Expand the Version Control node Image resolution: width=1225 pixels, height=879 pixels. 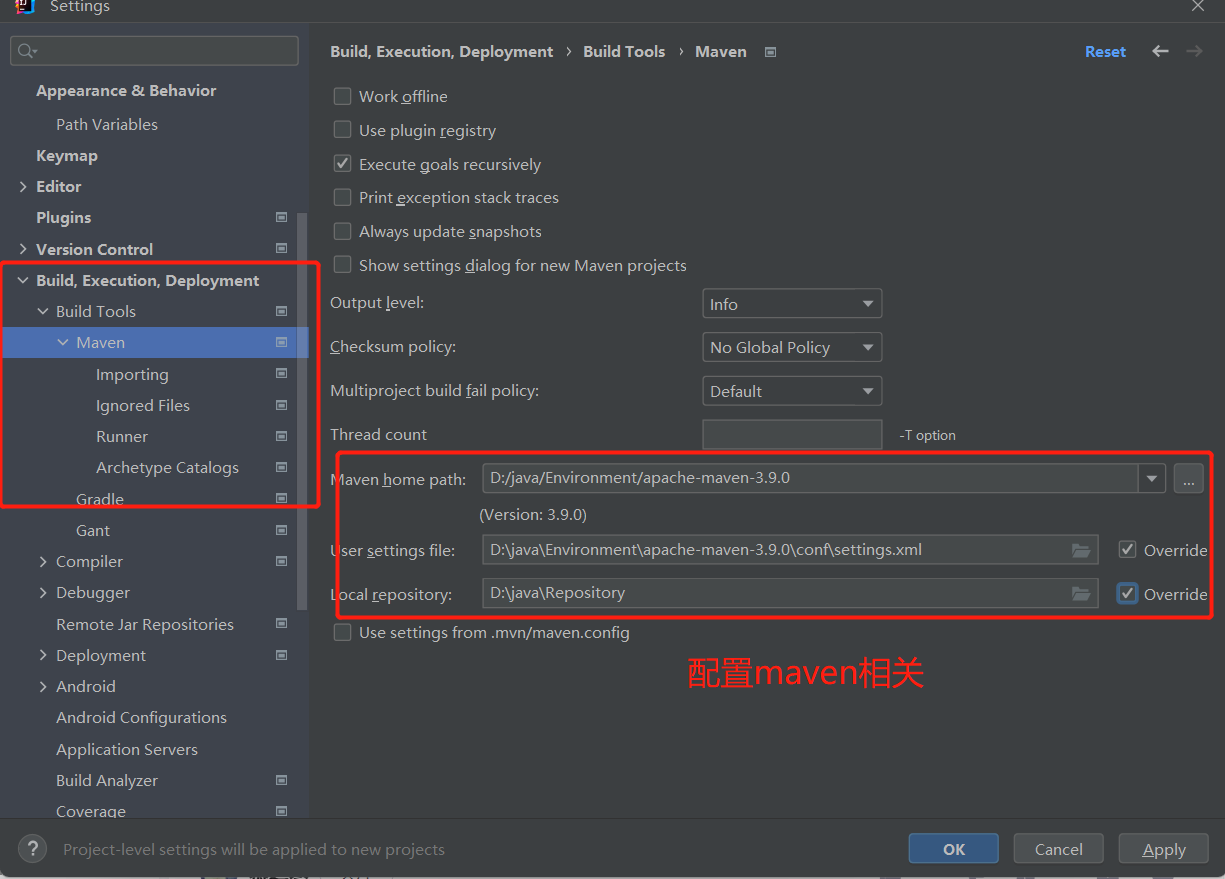[x=23, y=248]
